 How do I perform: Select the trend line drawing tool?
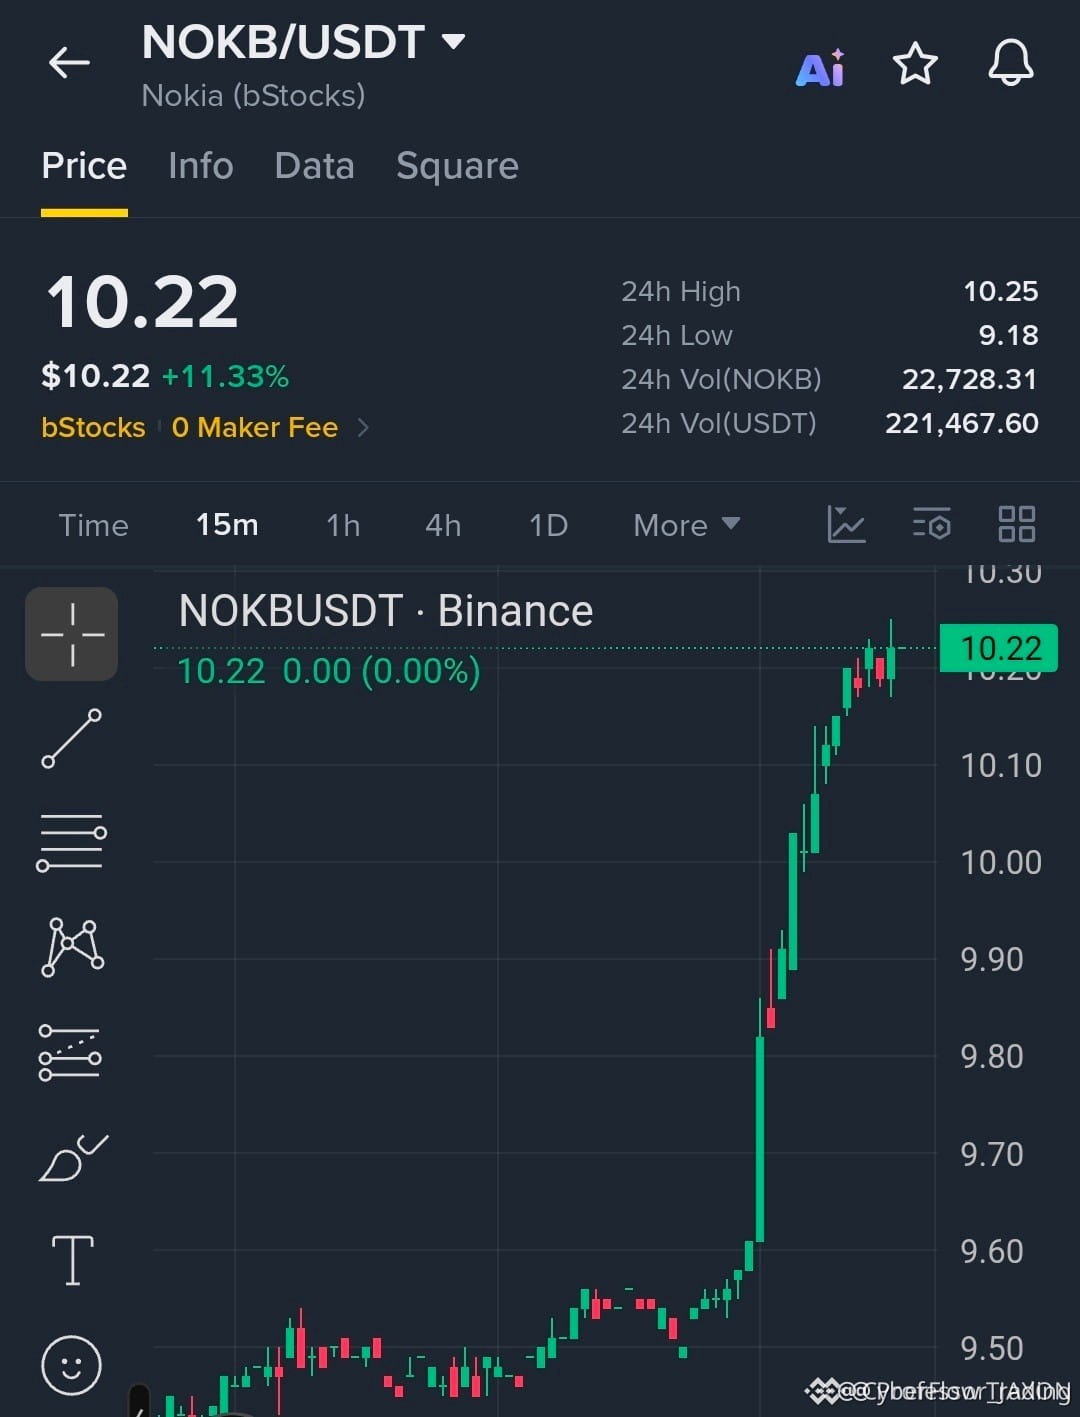(x=72, y=738)
